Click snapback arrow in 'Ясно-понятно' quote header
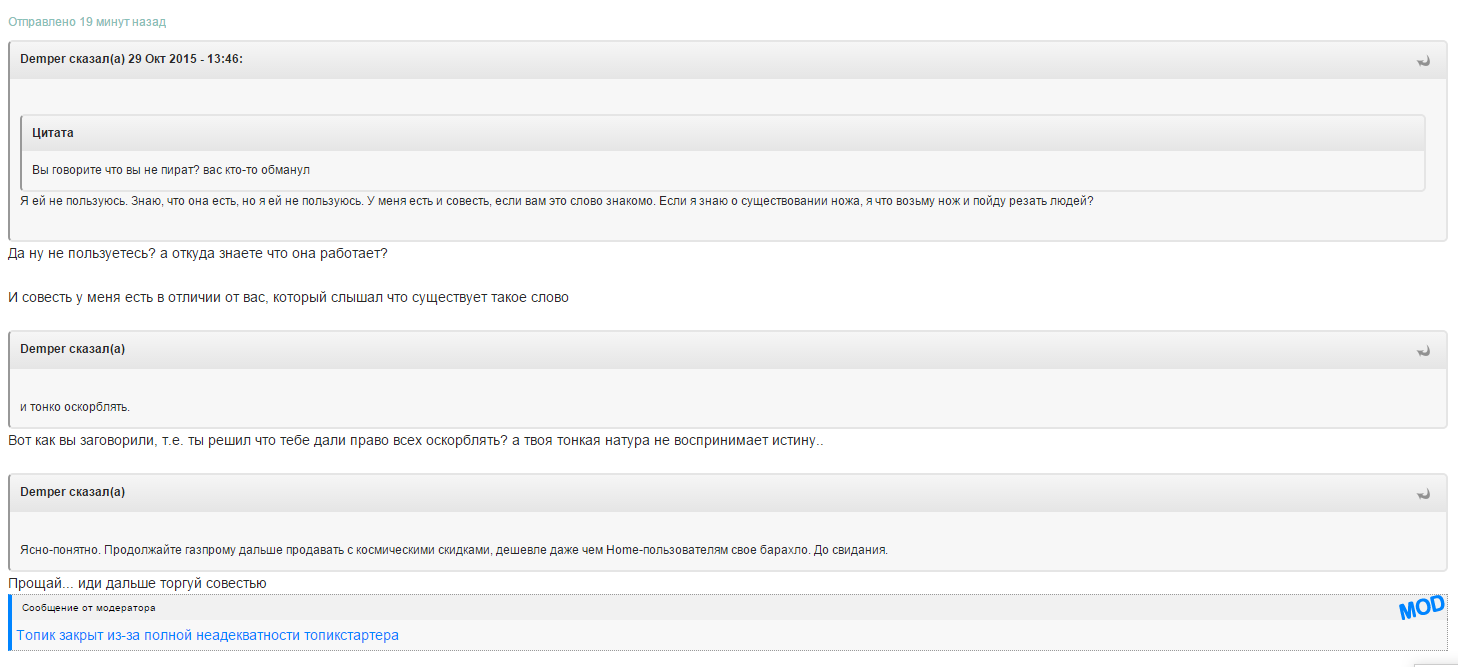 (1423, 494)
